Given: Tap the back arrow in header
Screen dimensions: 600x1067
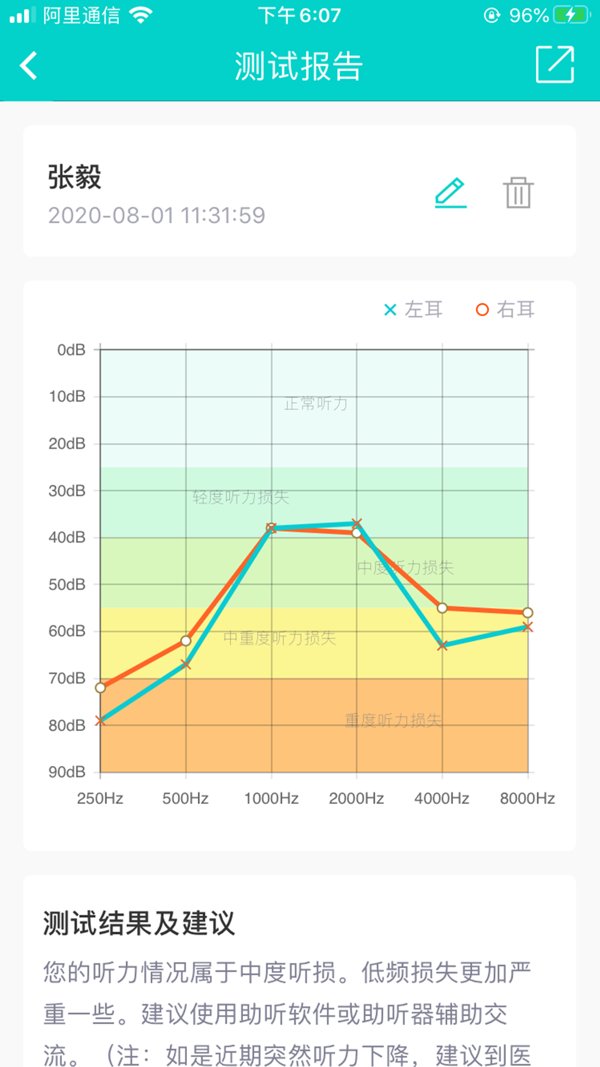Looking at the screenshot, I should pyautogui.click(x=29, y=66).
